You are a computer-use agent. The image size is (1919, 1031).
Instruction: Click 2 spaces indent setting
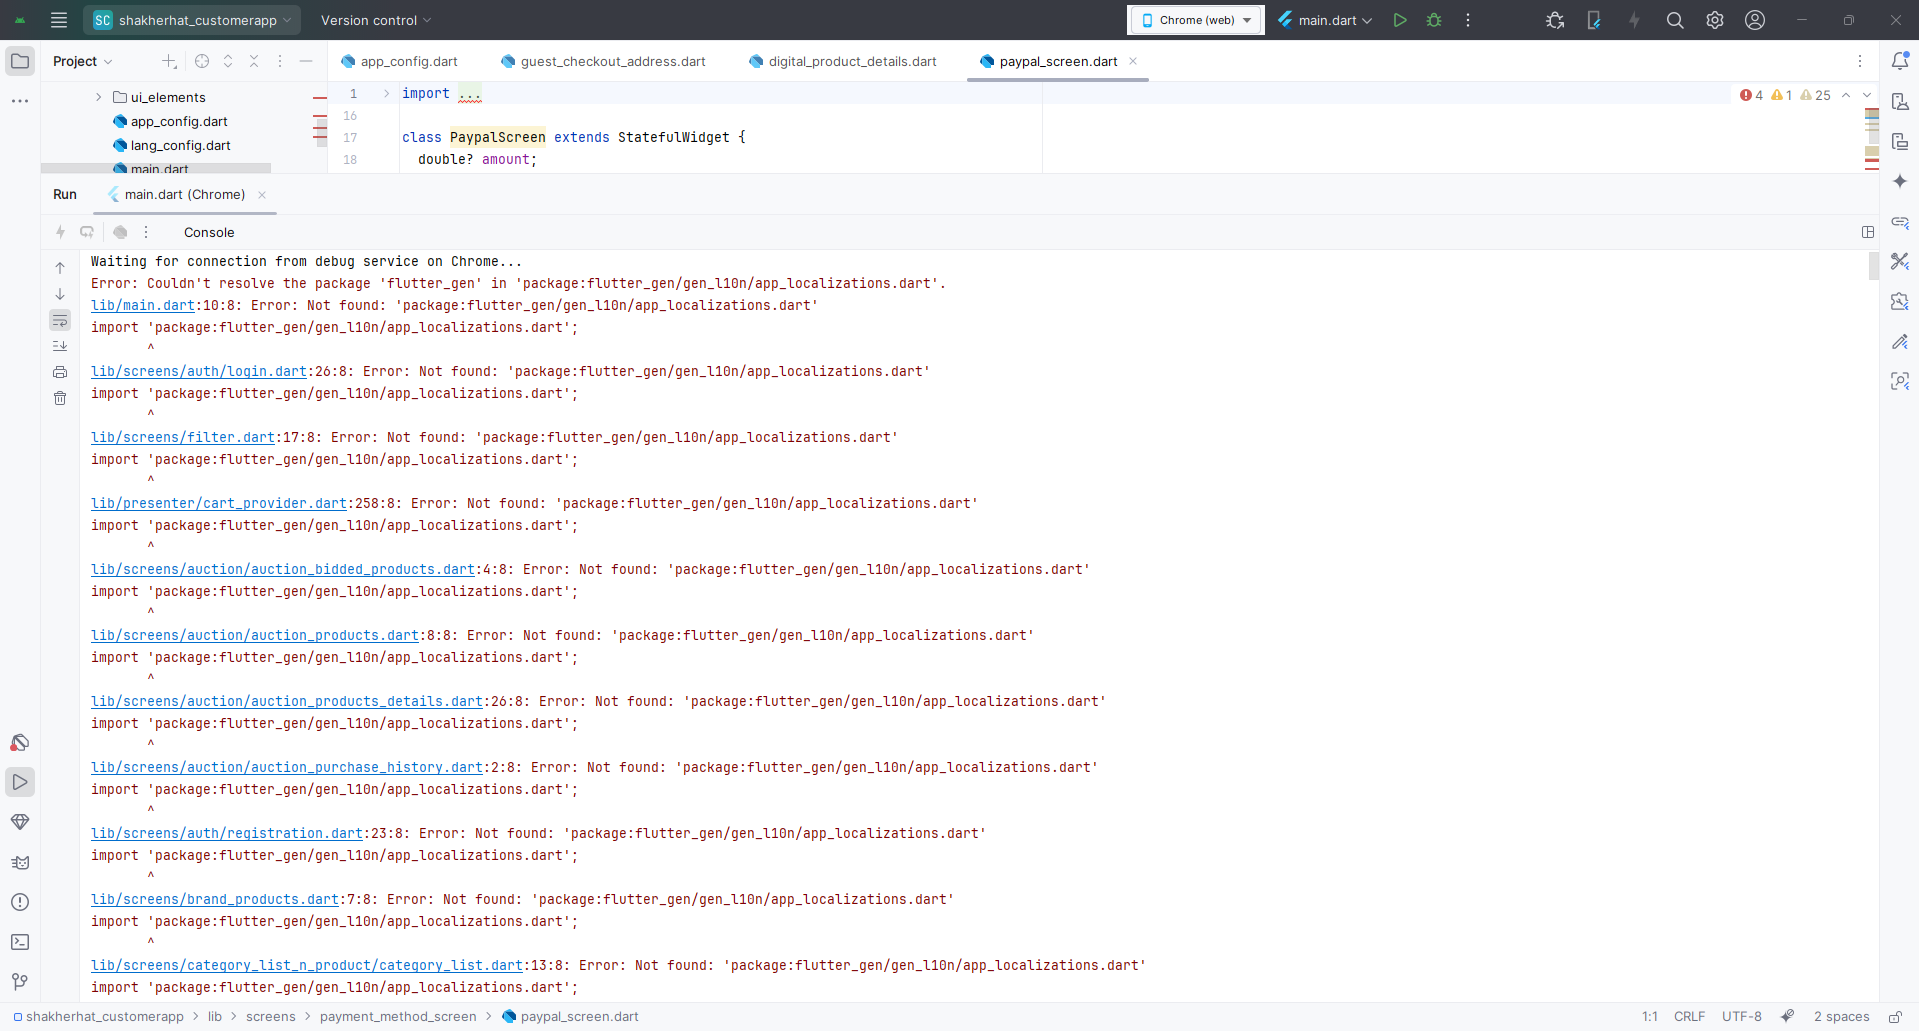1841,1016
